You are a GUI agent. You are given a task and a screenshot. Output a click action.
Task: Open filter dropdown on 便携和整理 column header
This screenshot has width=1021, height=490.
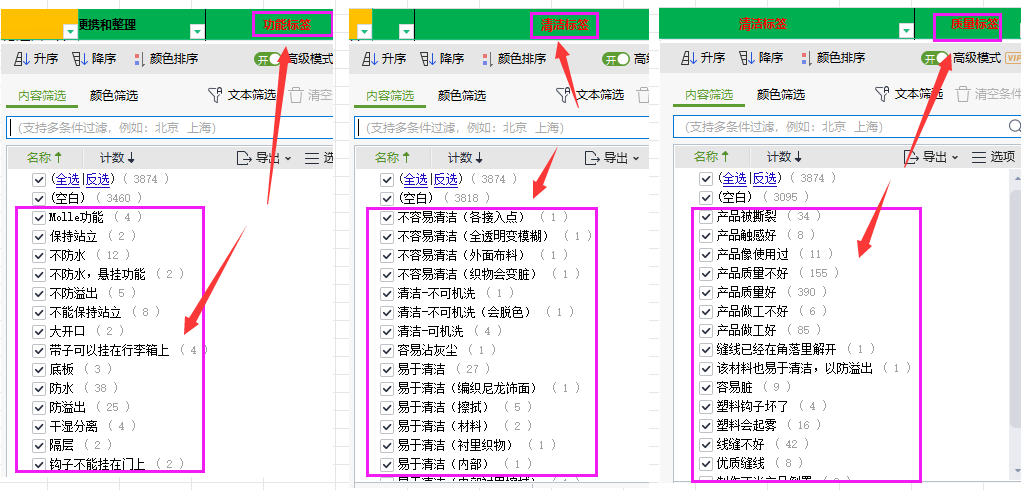[x=70, y=31]
